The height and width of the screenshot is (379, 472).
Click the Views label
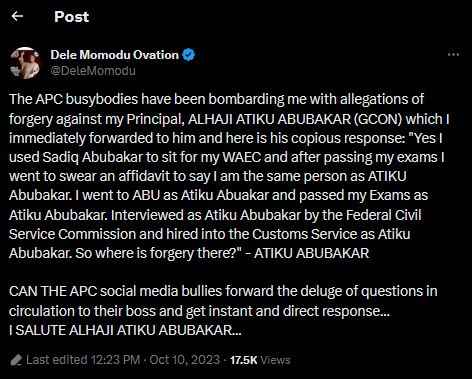(x=275, y=360)
